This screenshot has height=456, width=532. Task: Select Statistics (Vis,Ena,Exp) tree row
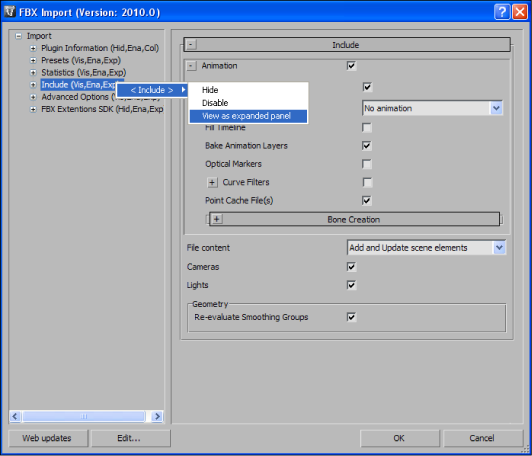pyautogui.click(x=83, y=73)
